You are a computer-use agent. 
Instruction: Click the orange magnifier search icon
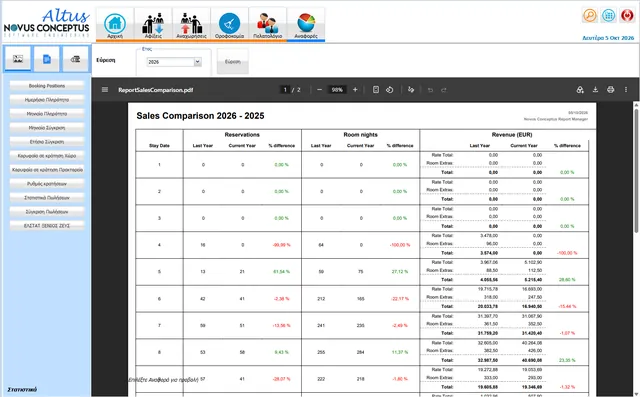[x=589, y=16]
